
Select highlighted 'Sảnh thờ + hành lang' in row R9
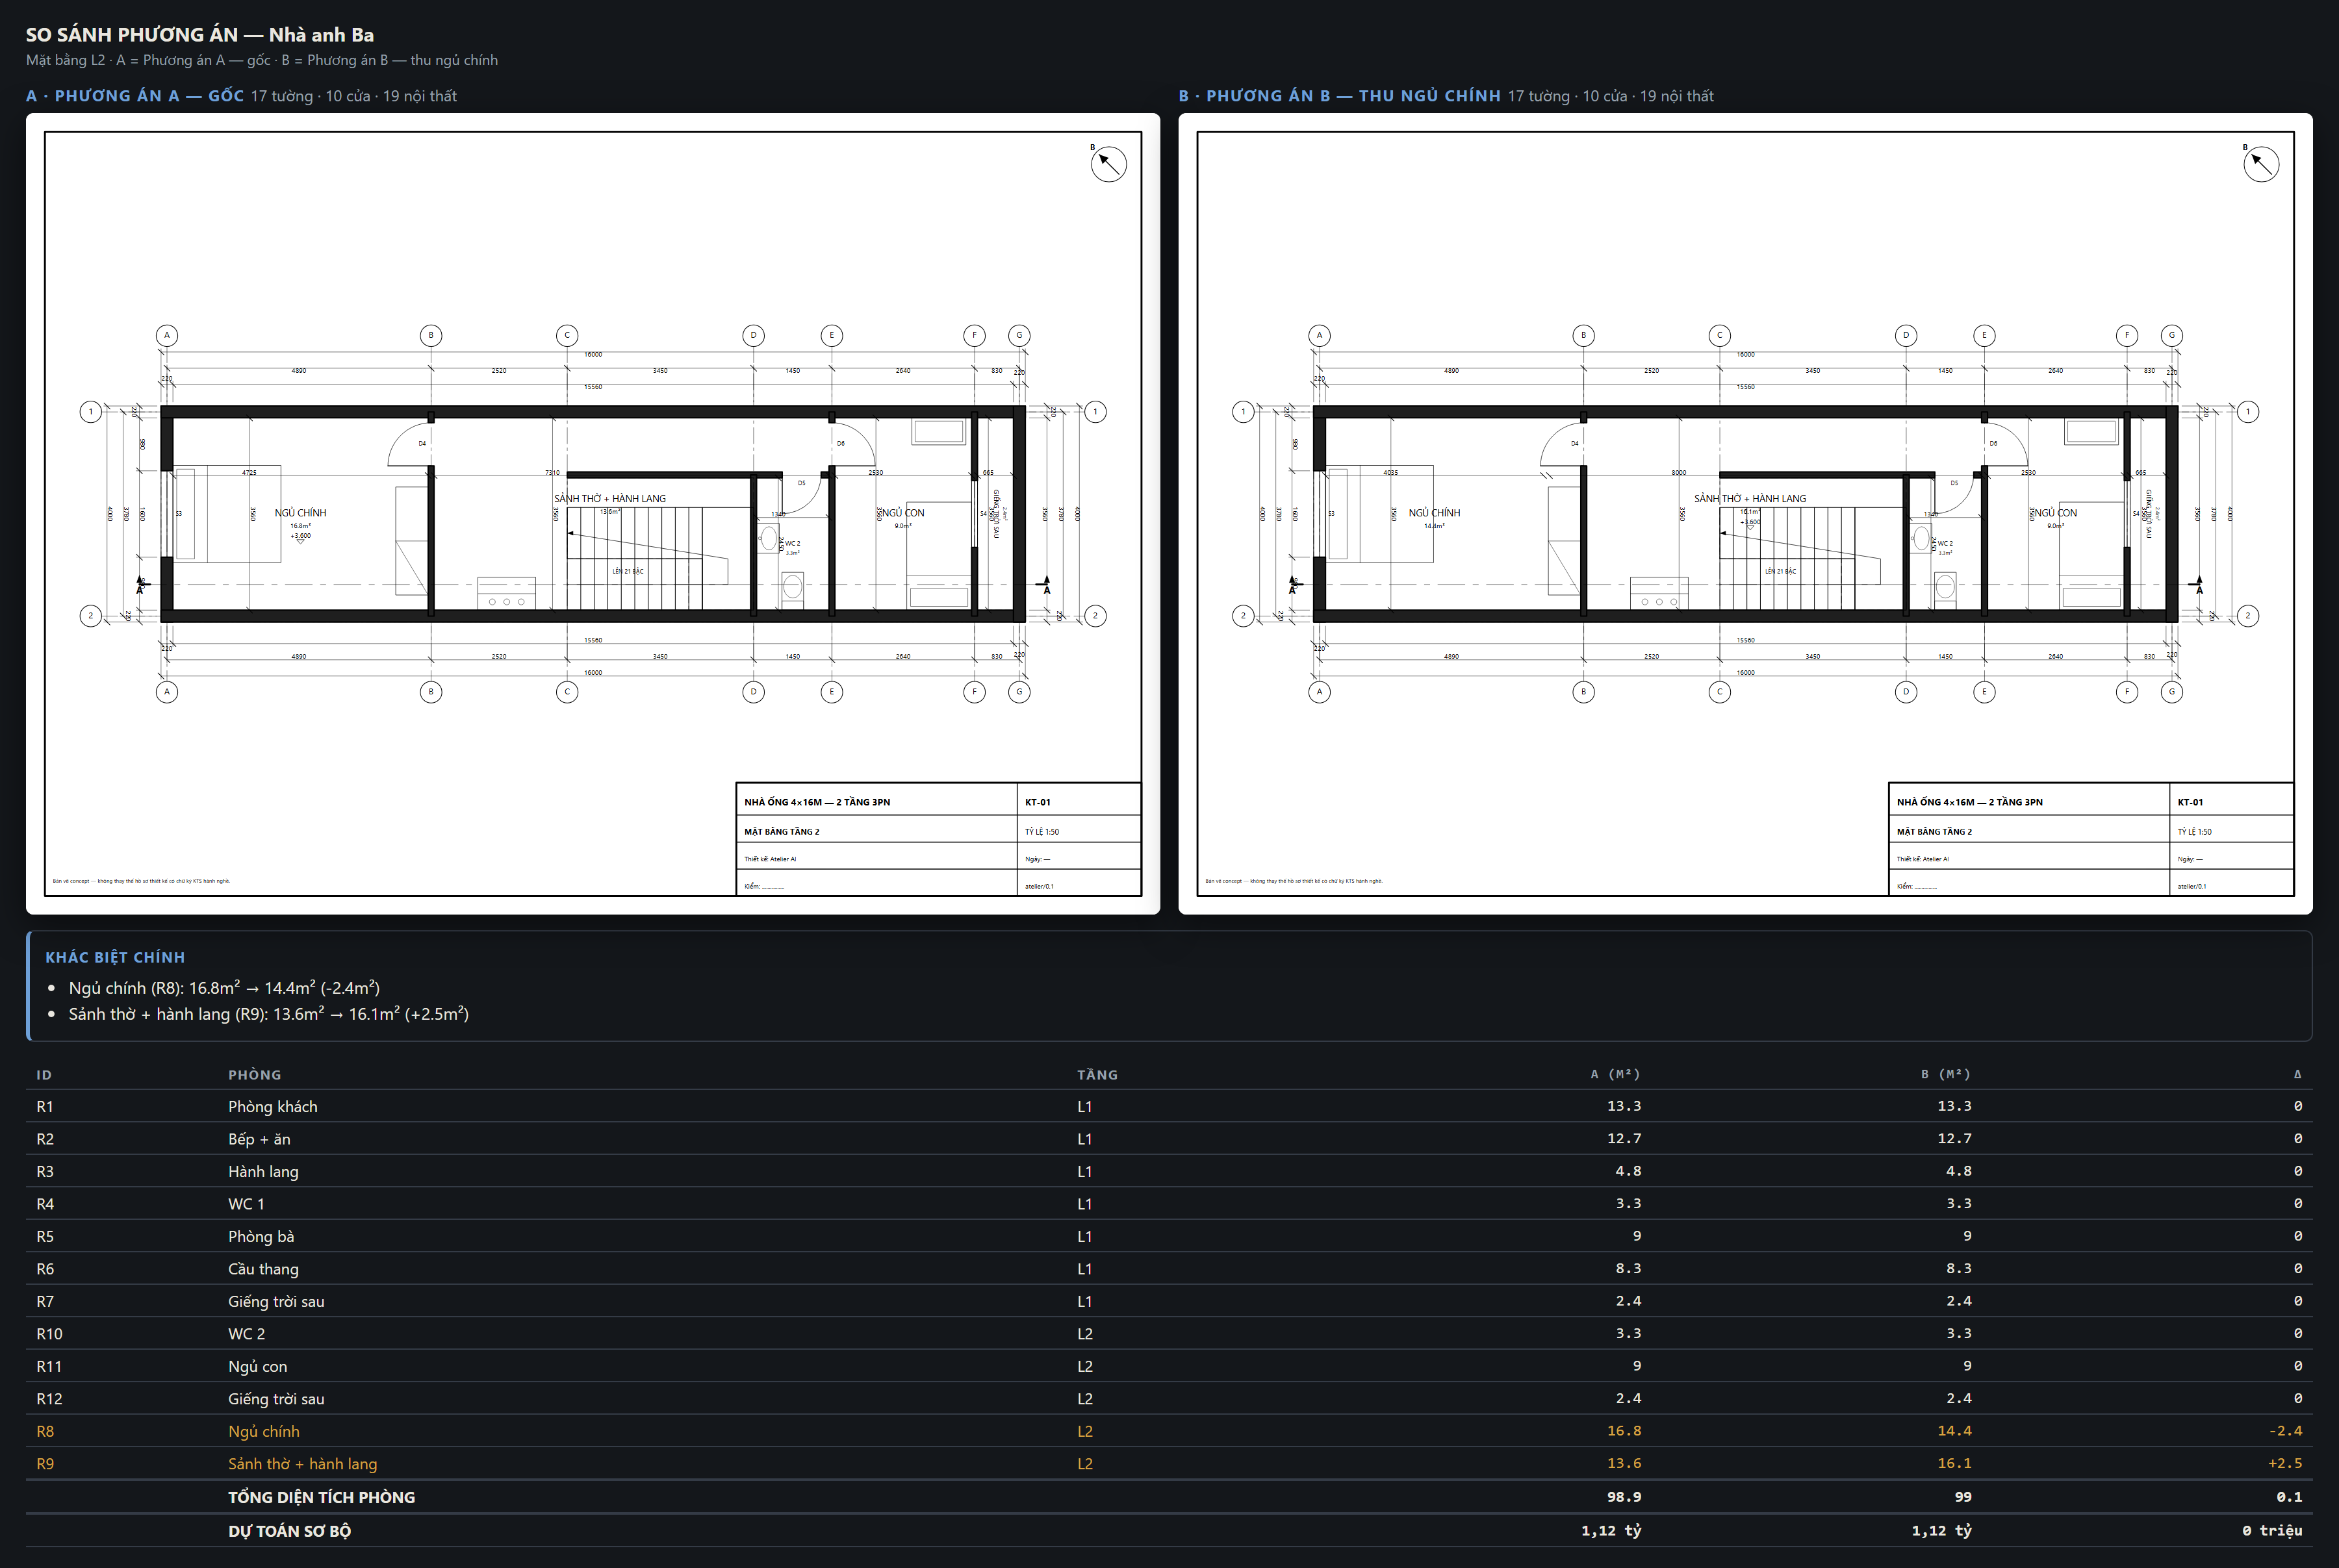pos(303,1464)
